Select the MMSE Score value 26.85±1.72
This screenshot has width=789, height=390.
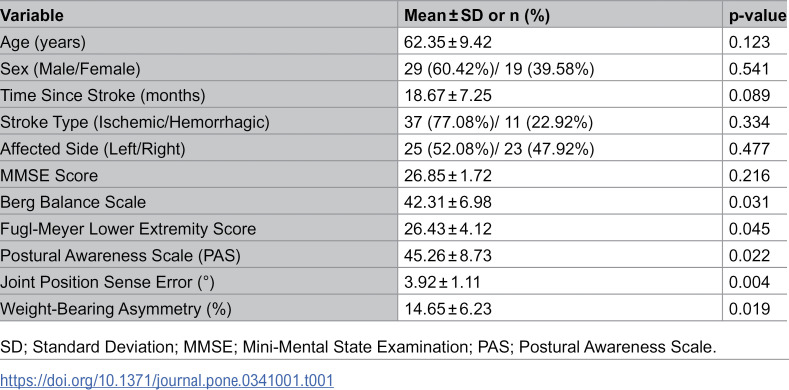(448, 176)
